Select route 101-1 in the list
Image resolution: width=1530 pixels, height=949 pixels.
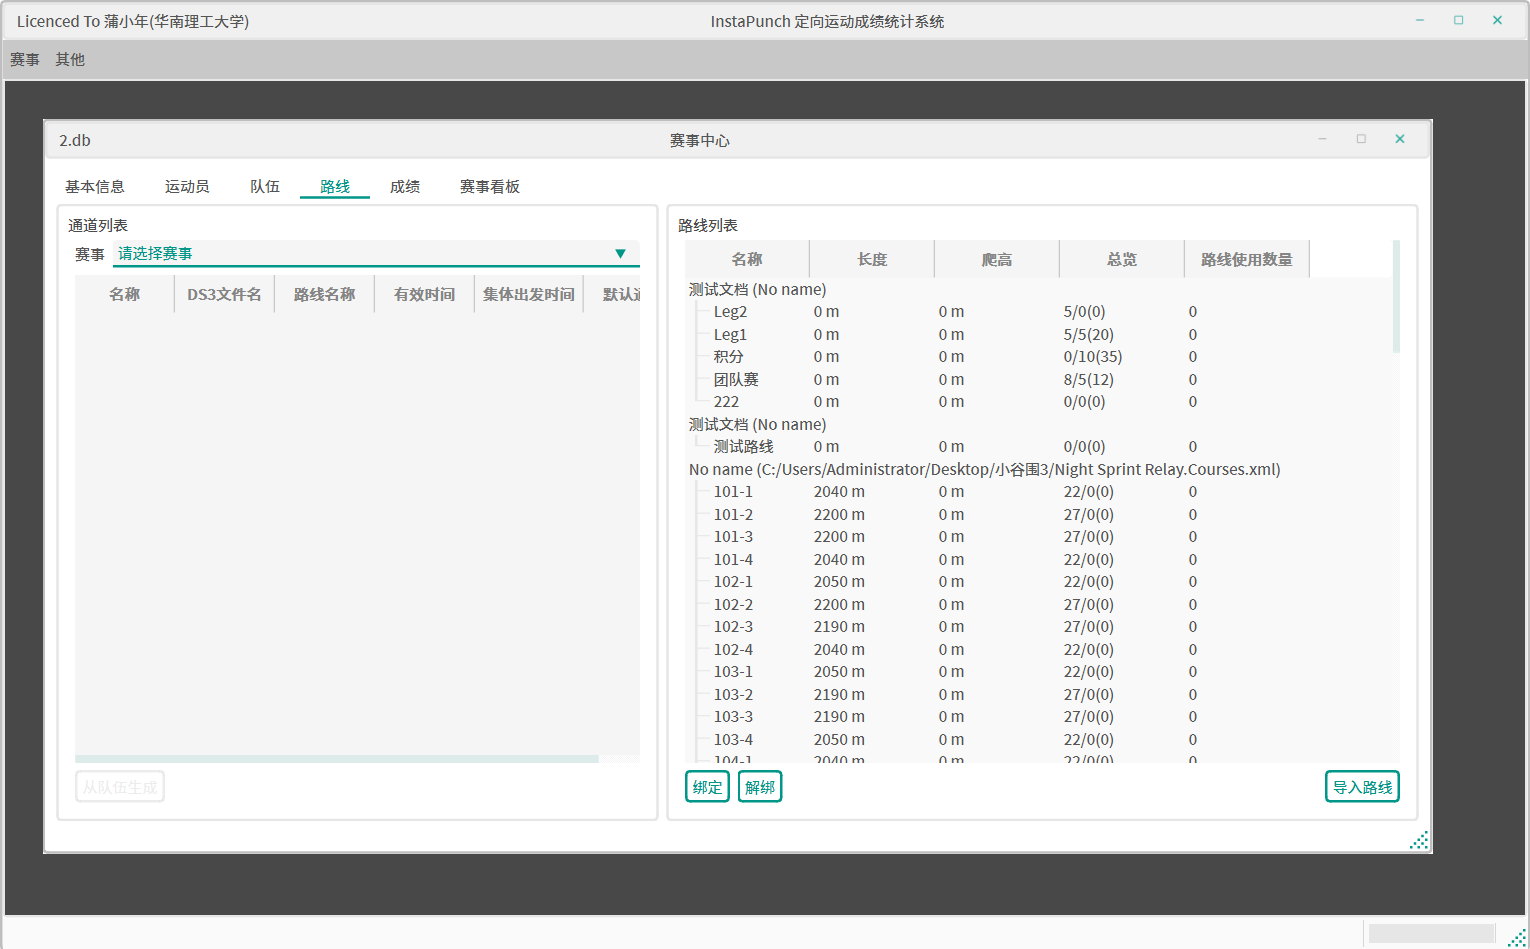click(x=733, y=492)
